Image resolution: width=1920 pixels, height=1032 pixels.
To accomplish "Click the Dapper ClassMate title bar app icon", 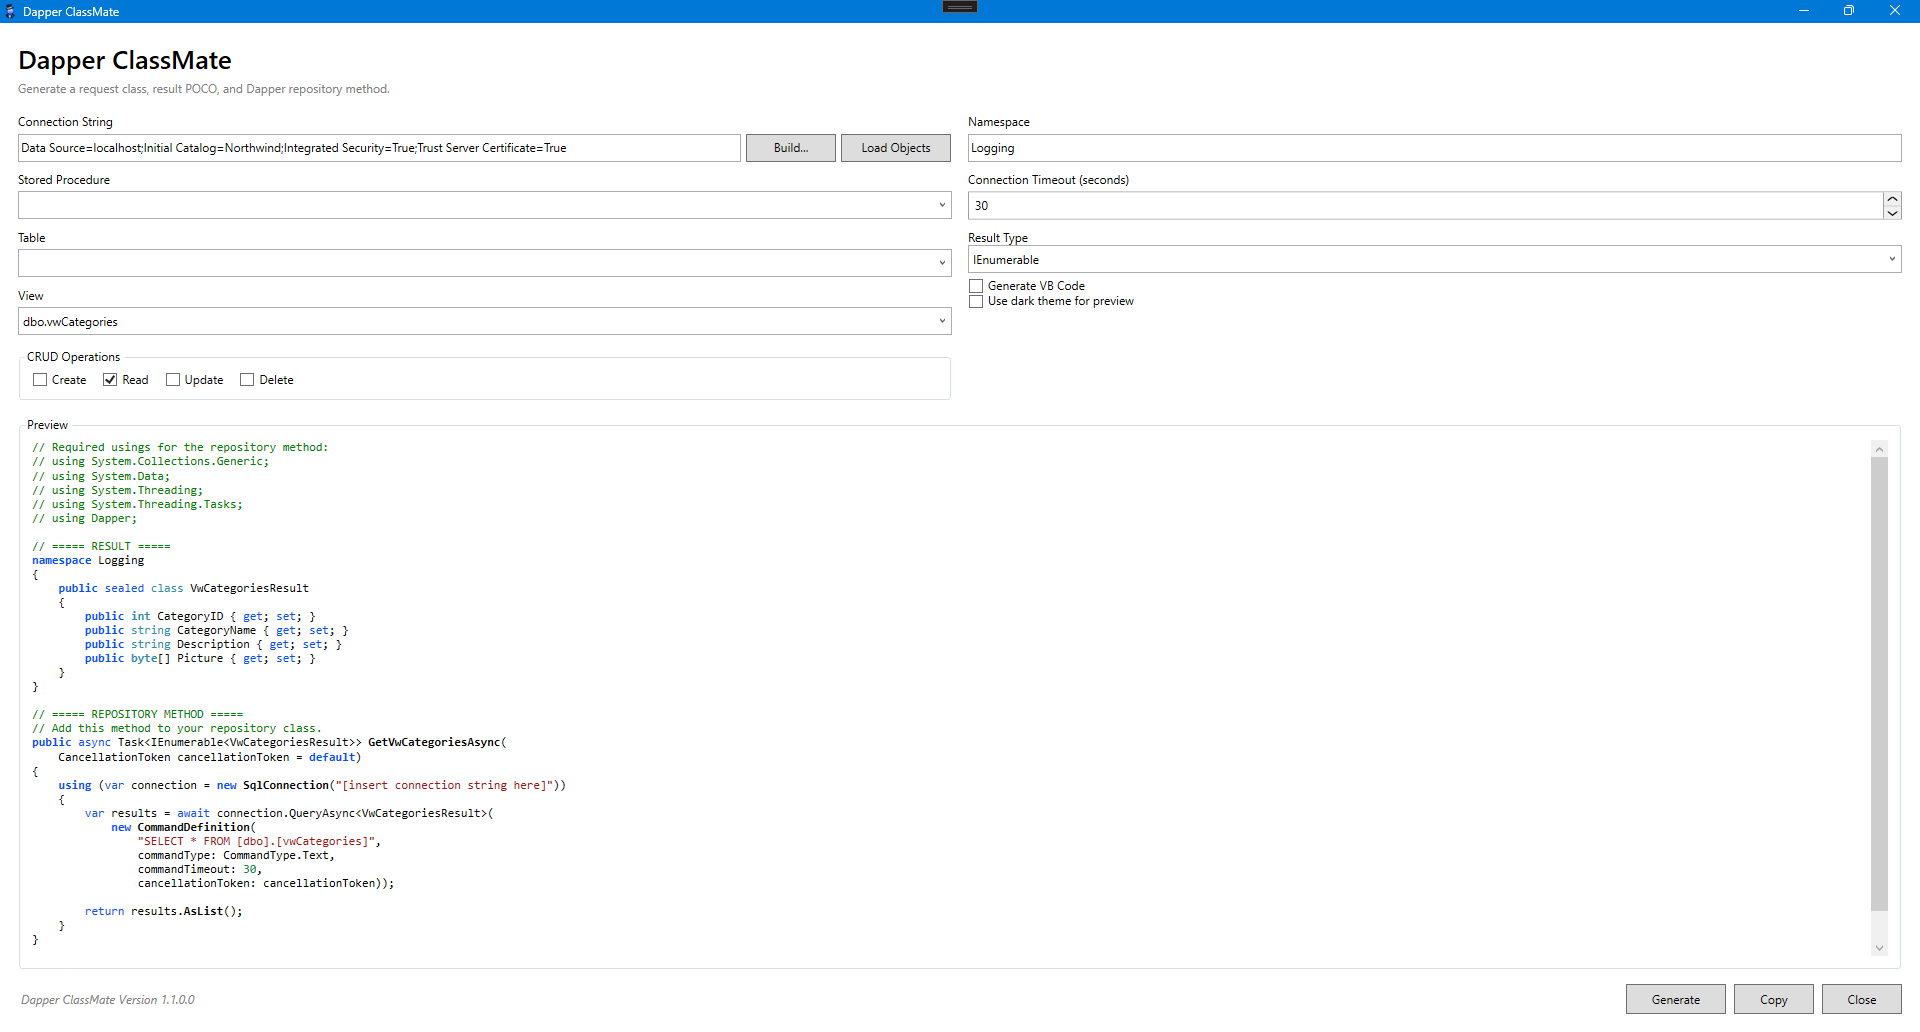I will pos(10,11).
